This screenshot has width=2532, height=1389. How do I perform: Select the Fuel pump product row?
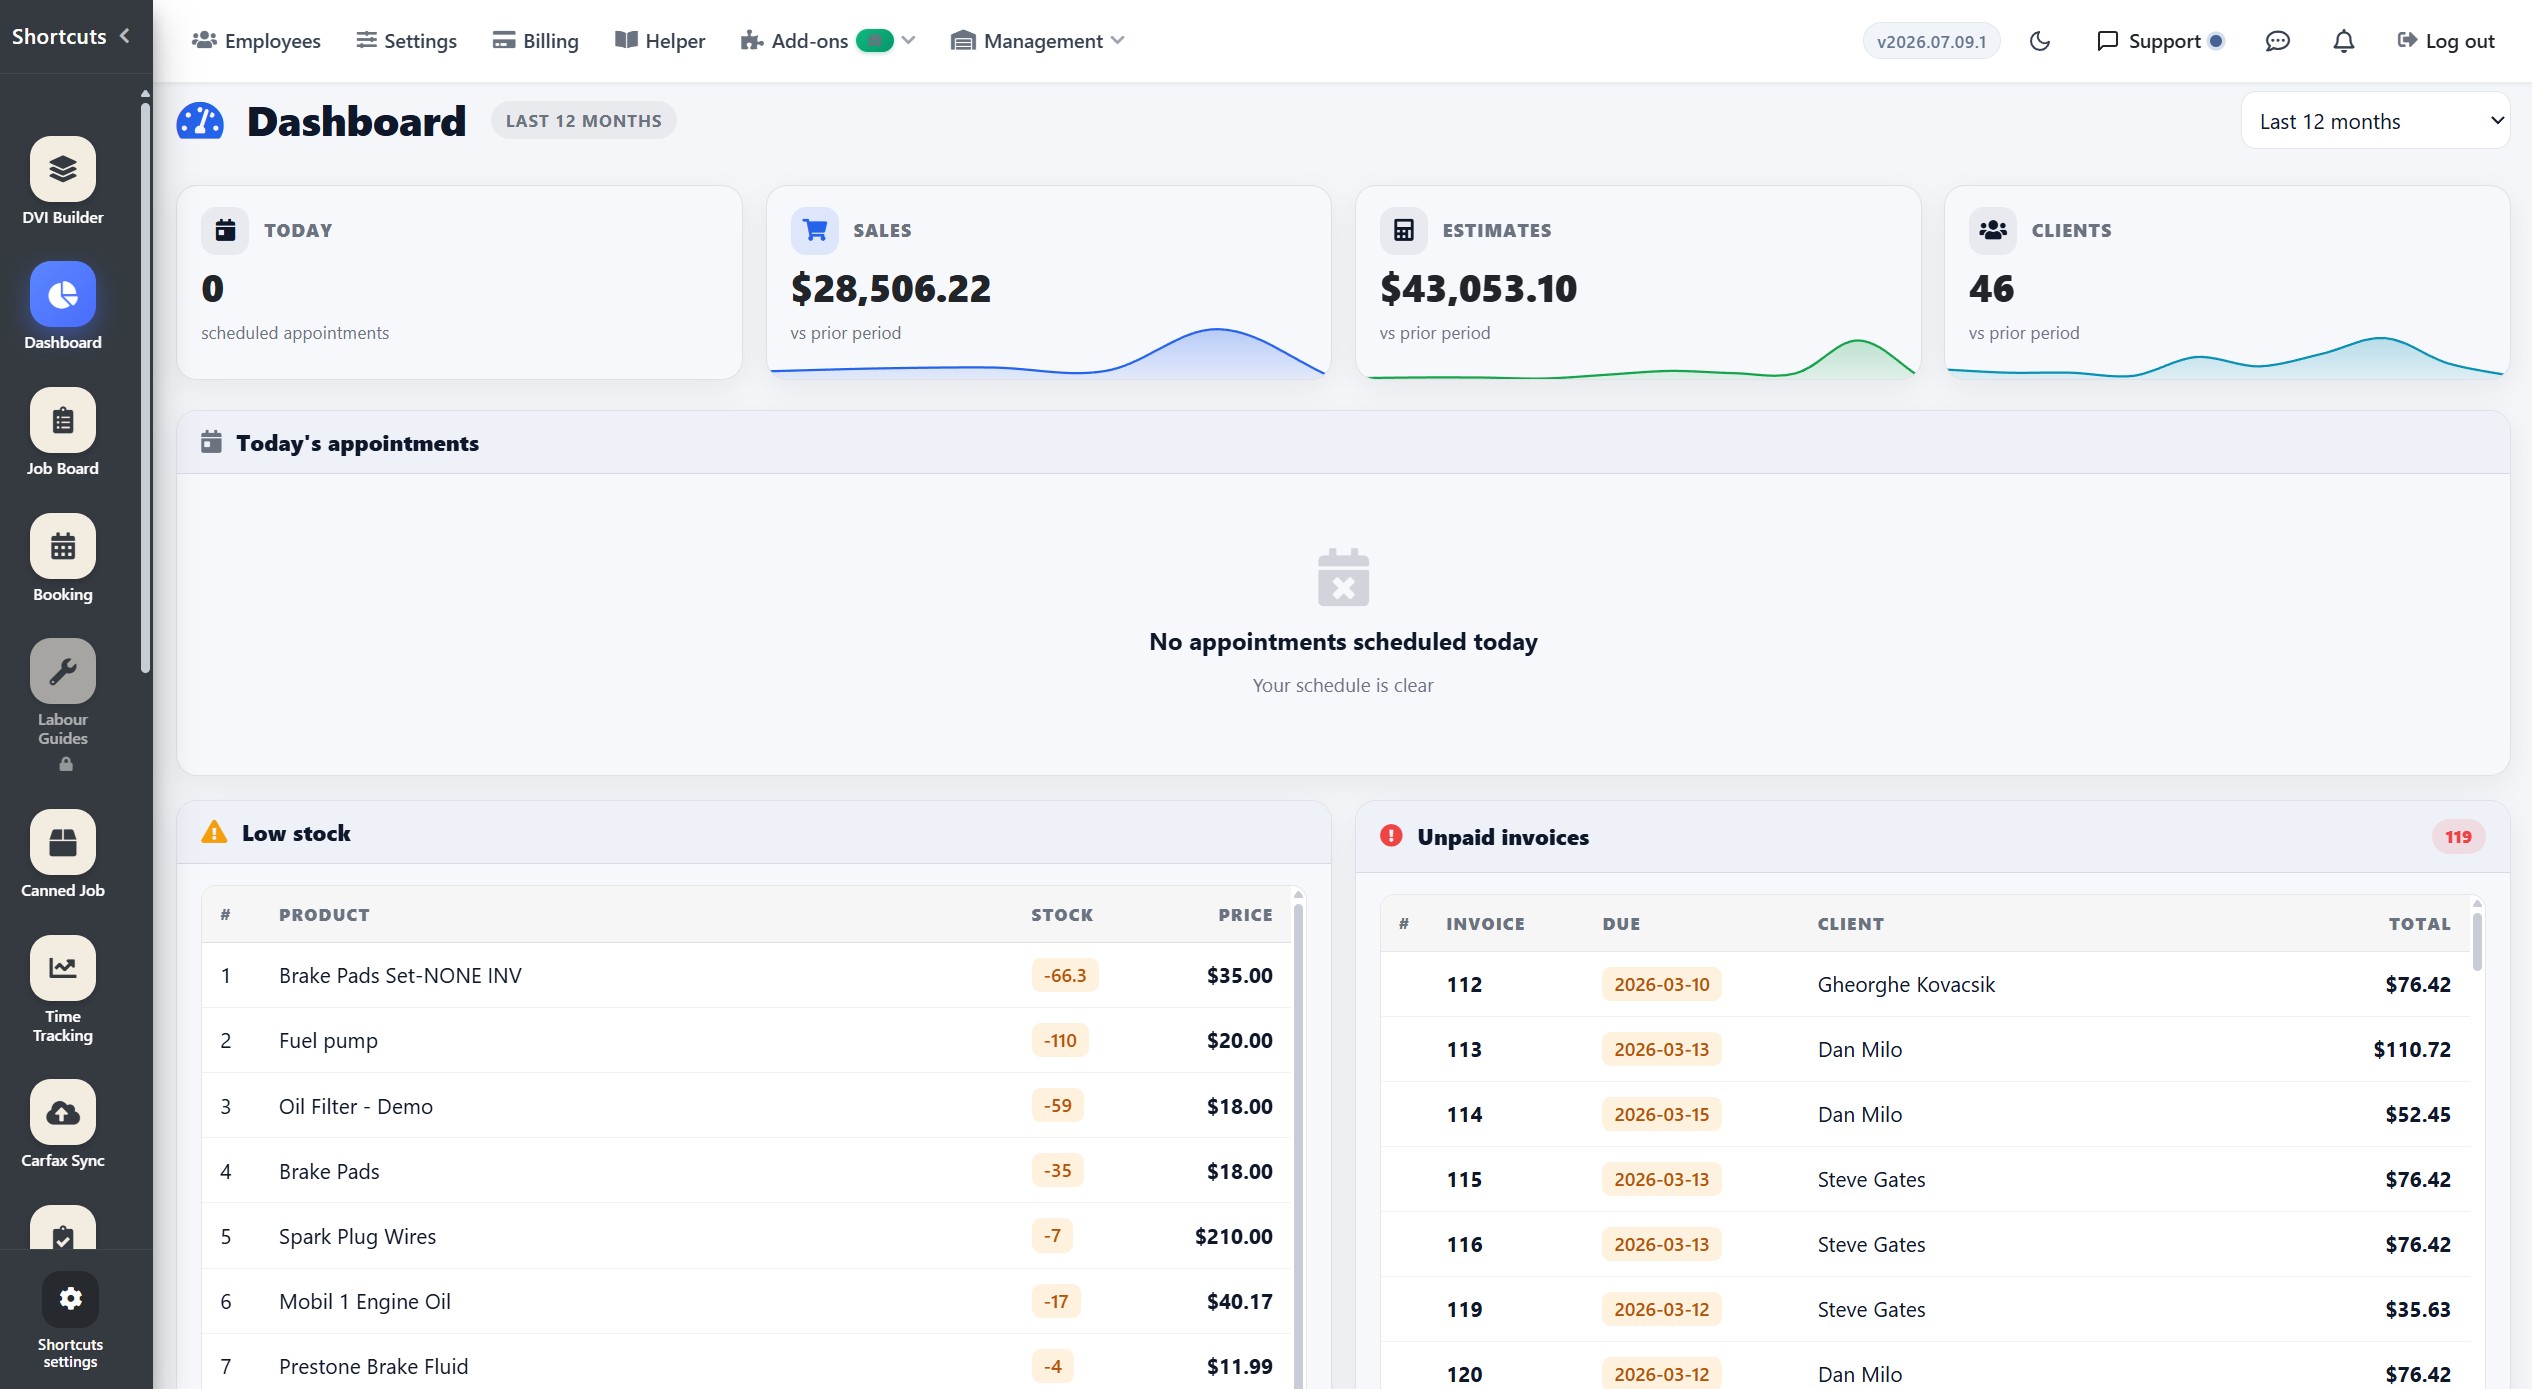tap(747, 1040)
